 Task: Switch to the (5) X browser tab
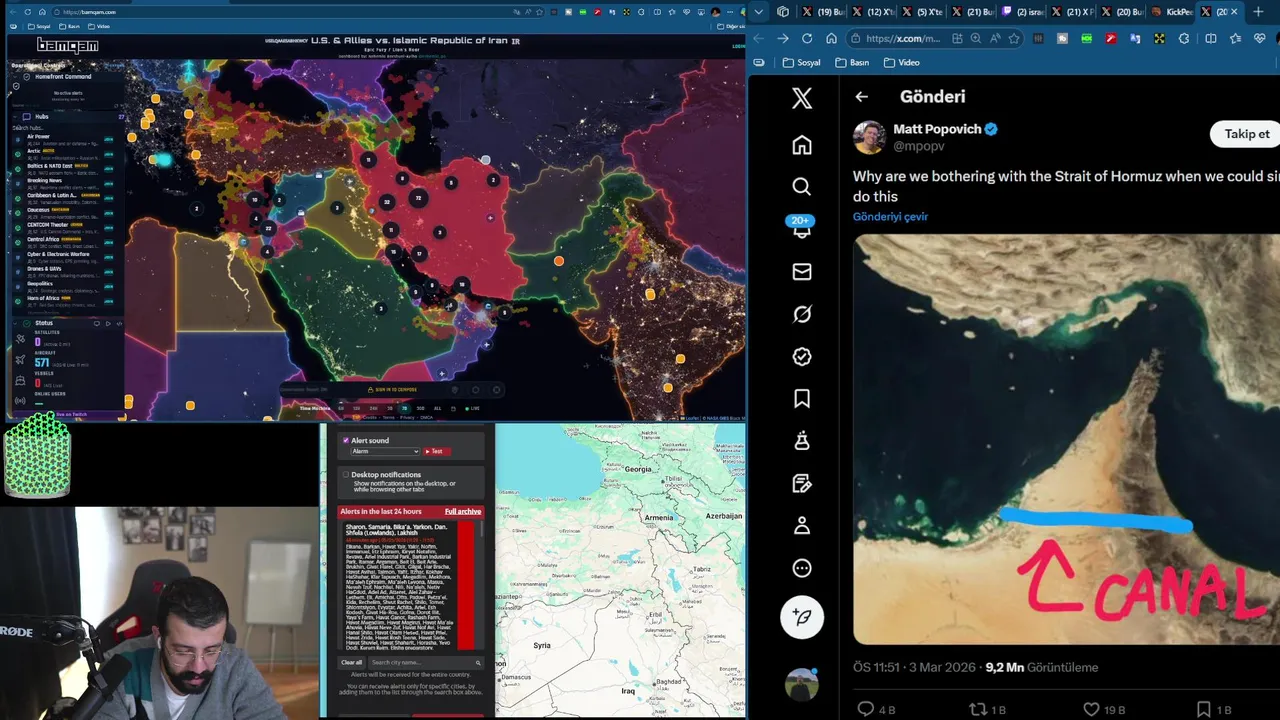coord(921,12)
